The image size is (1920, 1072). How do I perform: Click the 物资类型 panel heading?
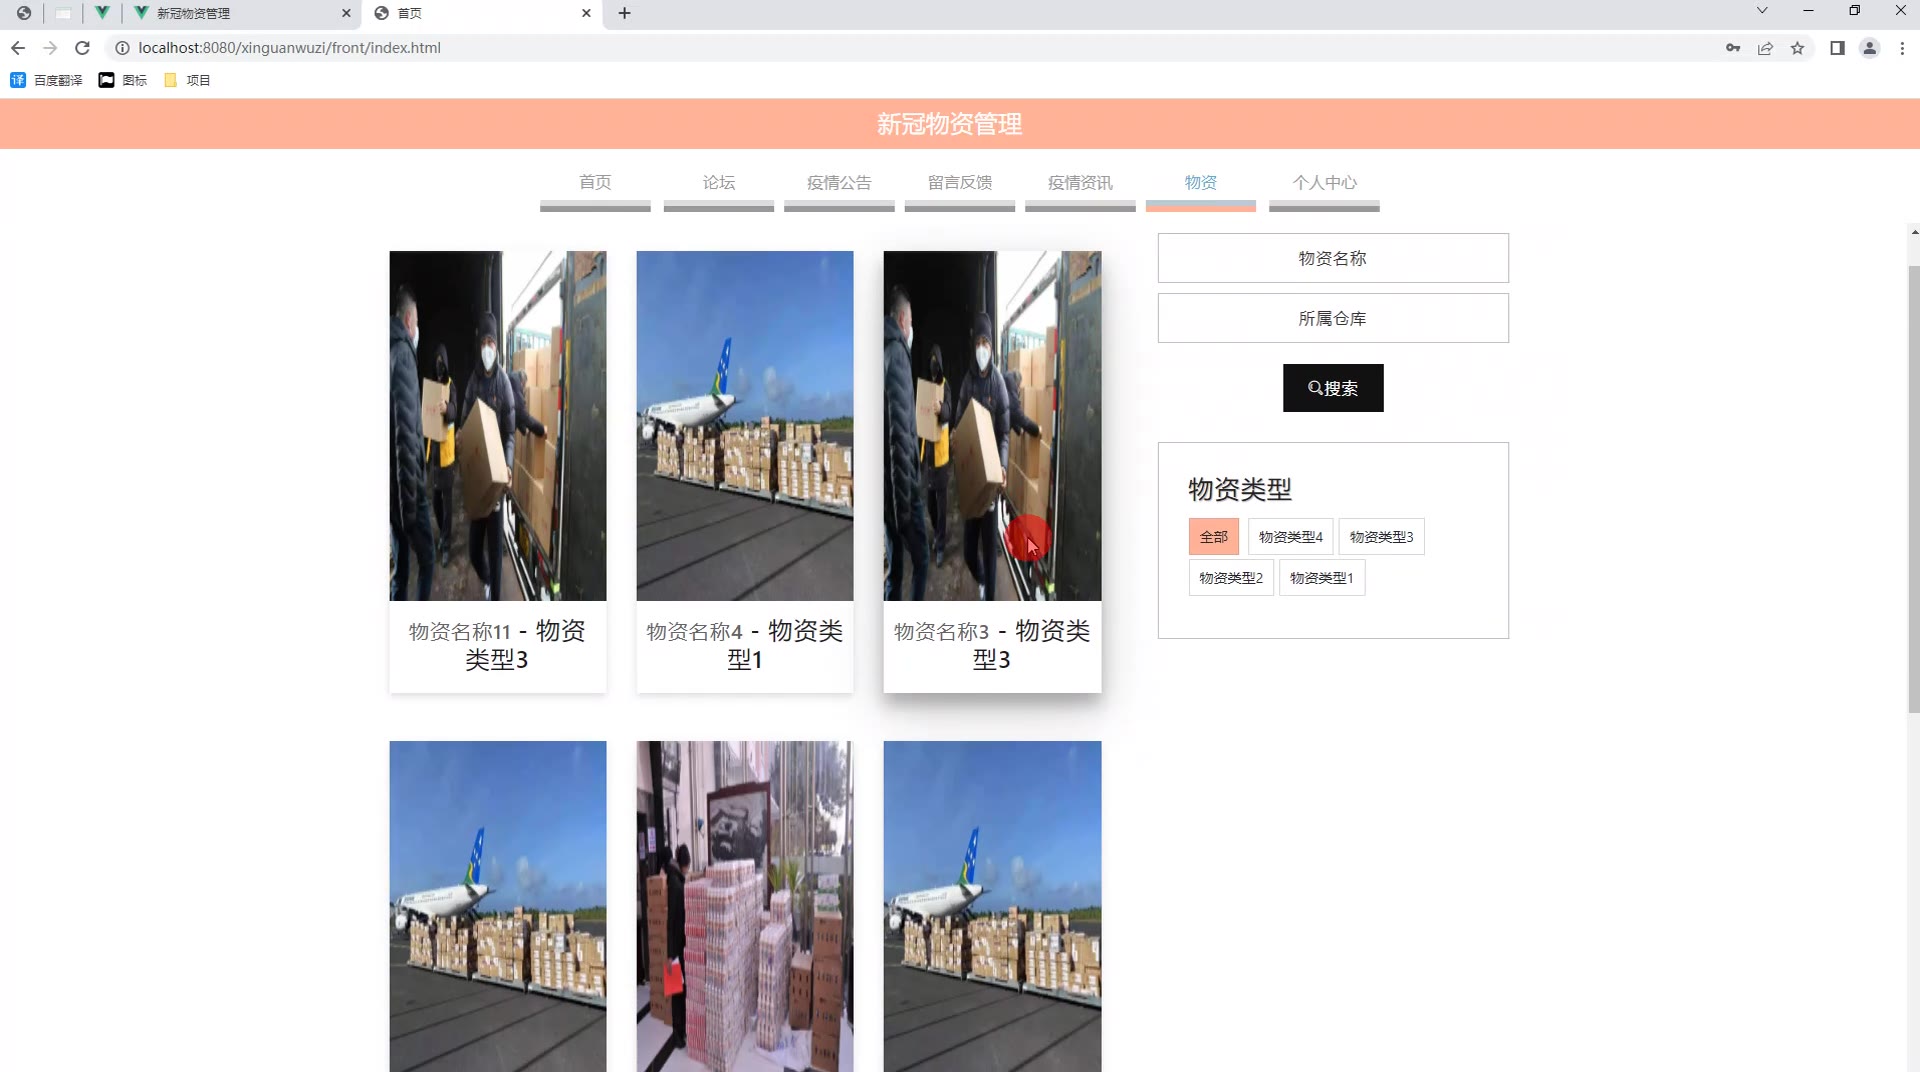tap(1240, 489)
